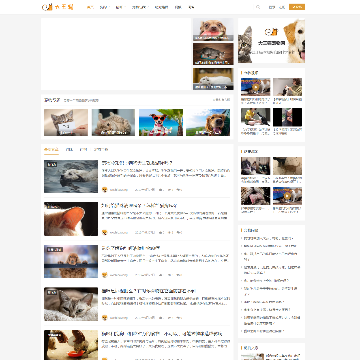Screen dimensions: 360x360
Task: Open the brown poodle article headline
Action: (131, 248)
